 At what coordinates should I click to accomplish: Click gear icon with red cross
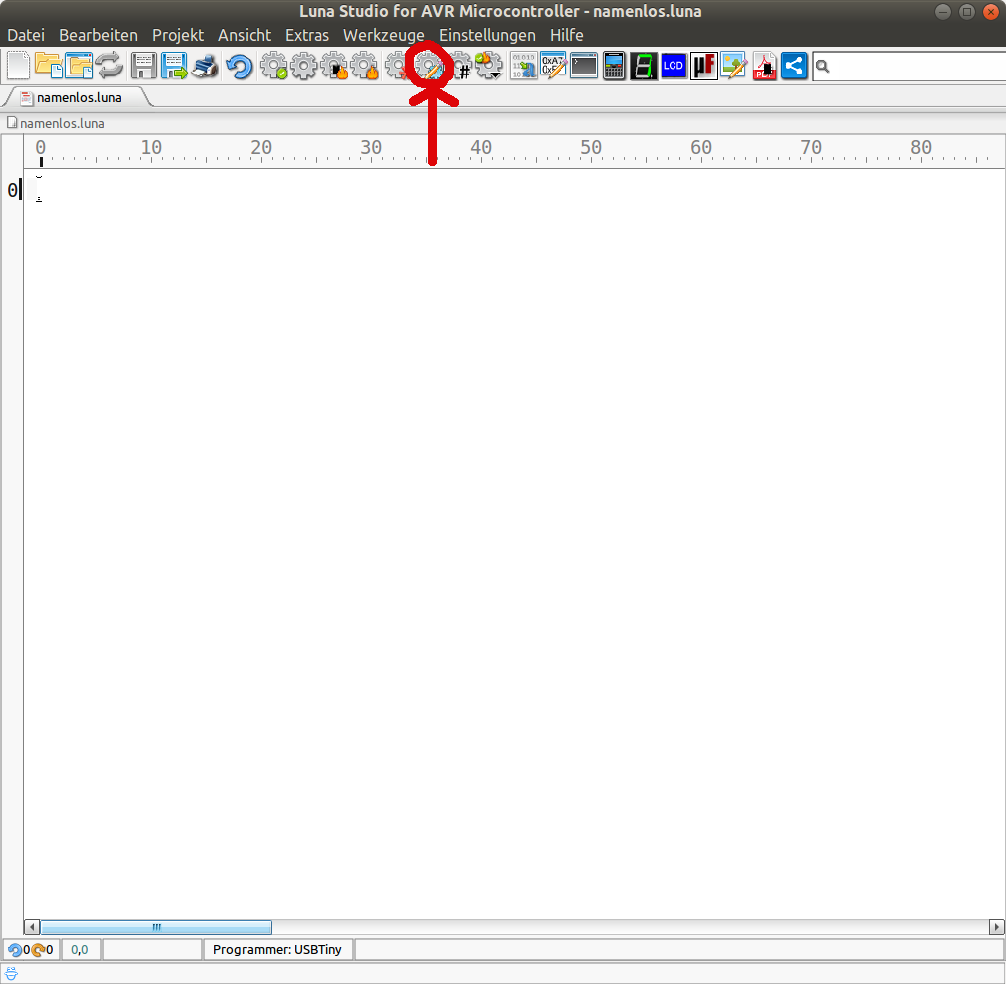click(396, 66)
